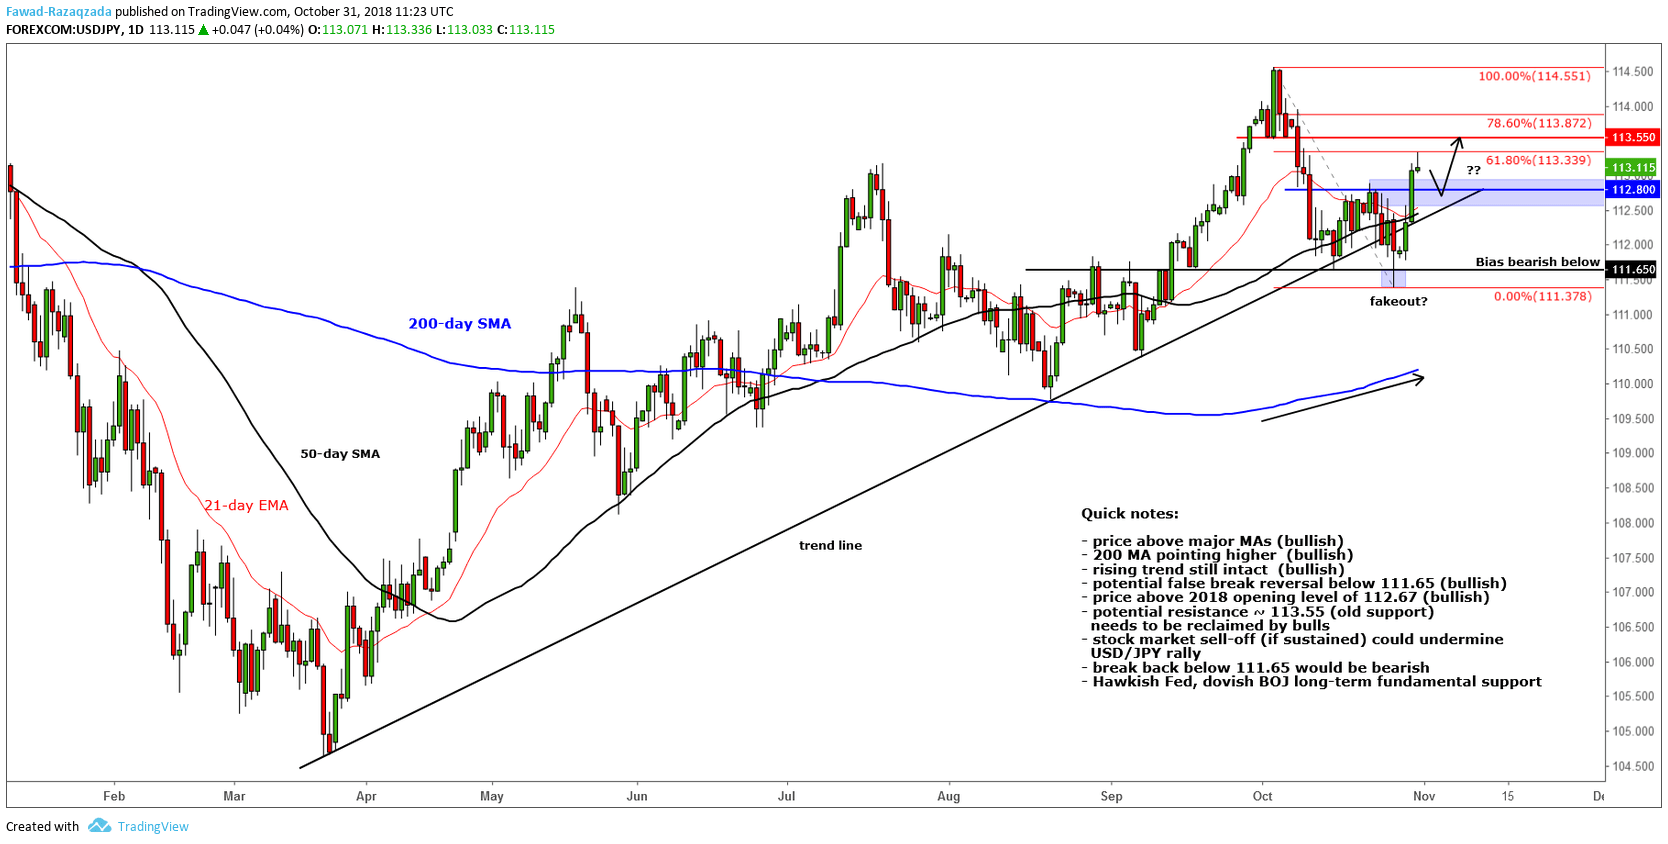Image resolution: width=1668 pixels, height=844 pixels.
Task: Click the blue 112.800 price label
Action: pos(1633,189)
